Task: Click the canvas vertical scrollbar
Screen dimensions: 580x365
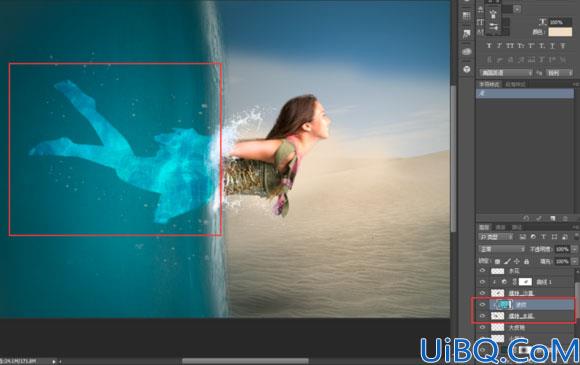Action: 453,159
